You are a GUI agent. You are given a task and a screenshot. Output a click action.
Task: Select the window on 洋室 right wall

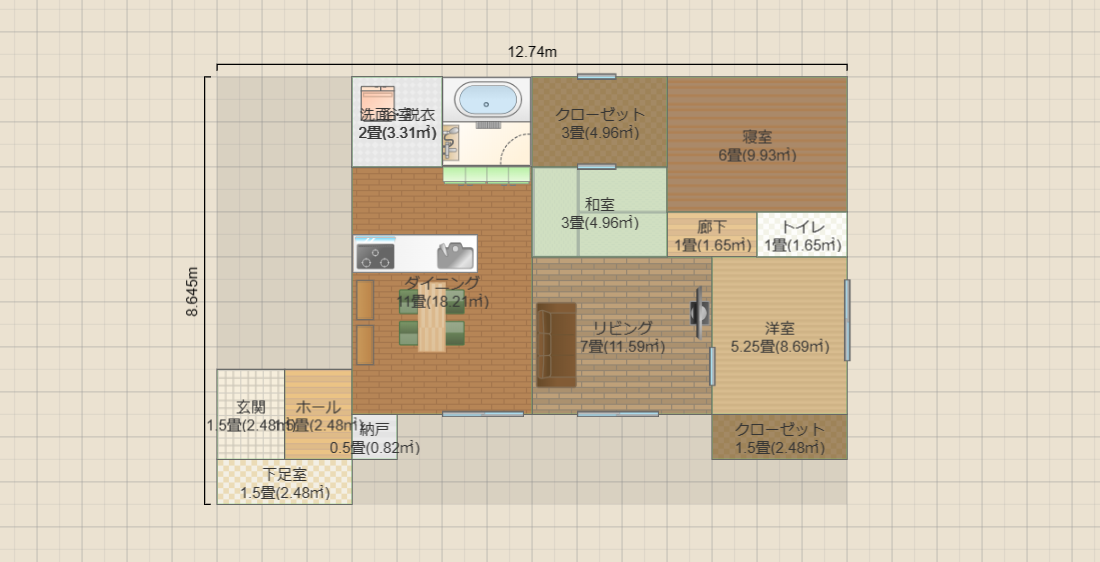coord(847,320)
